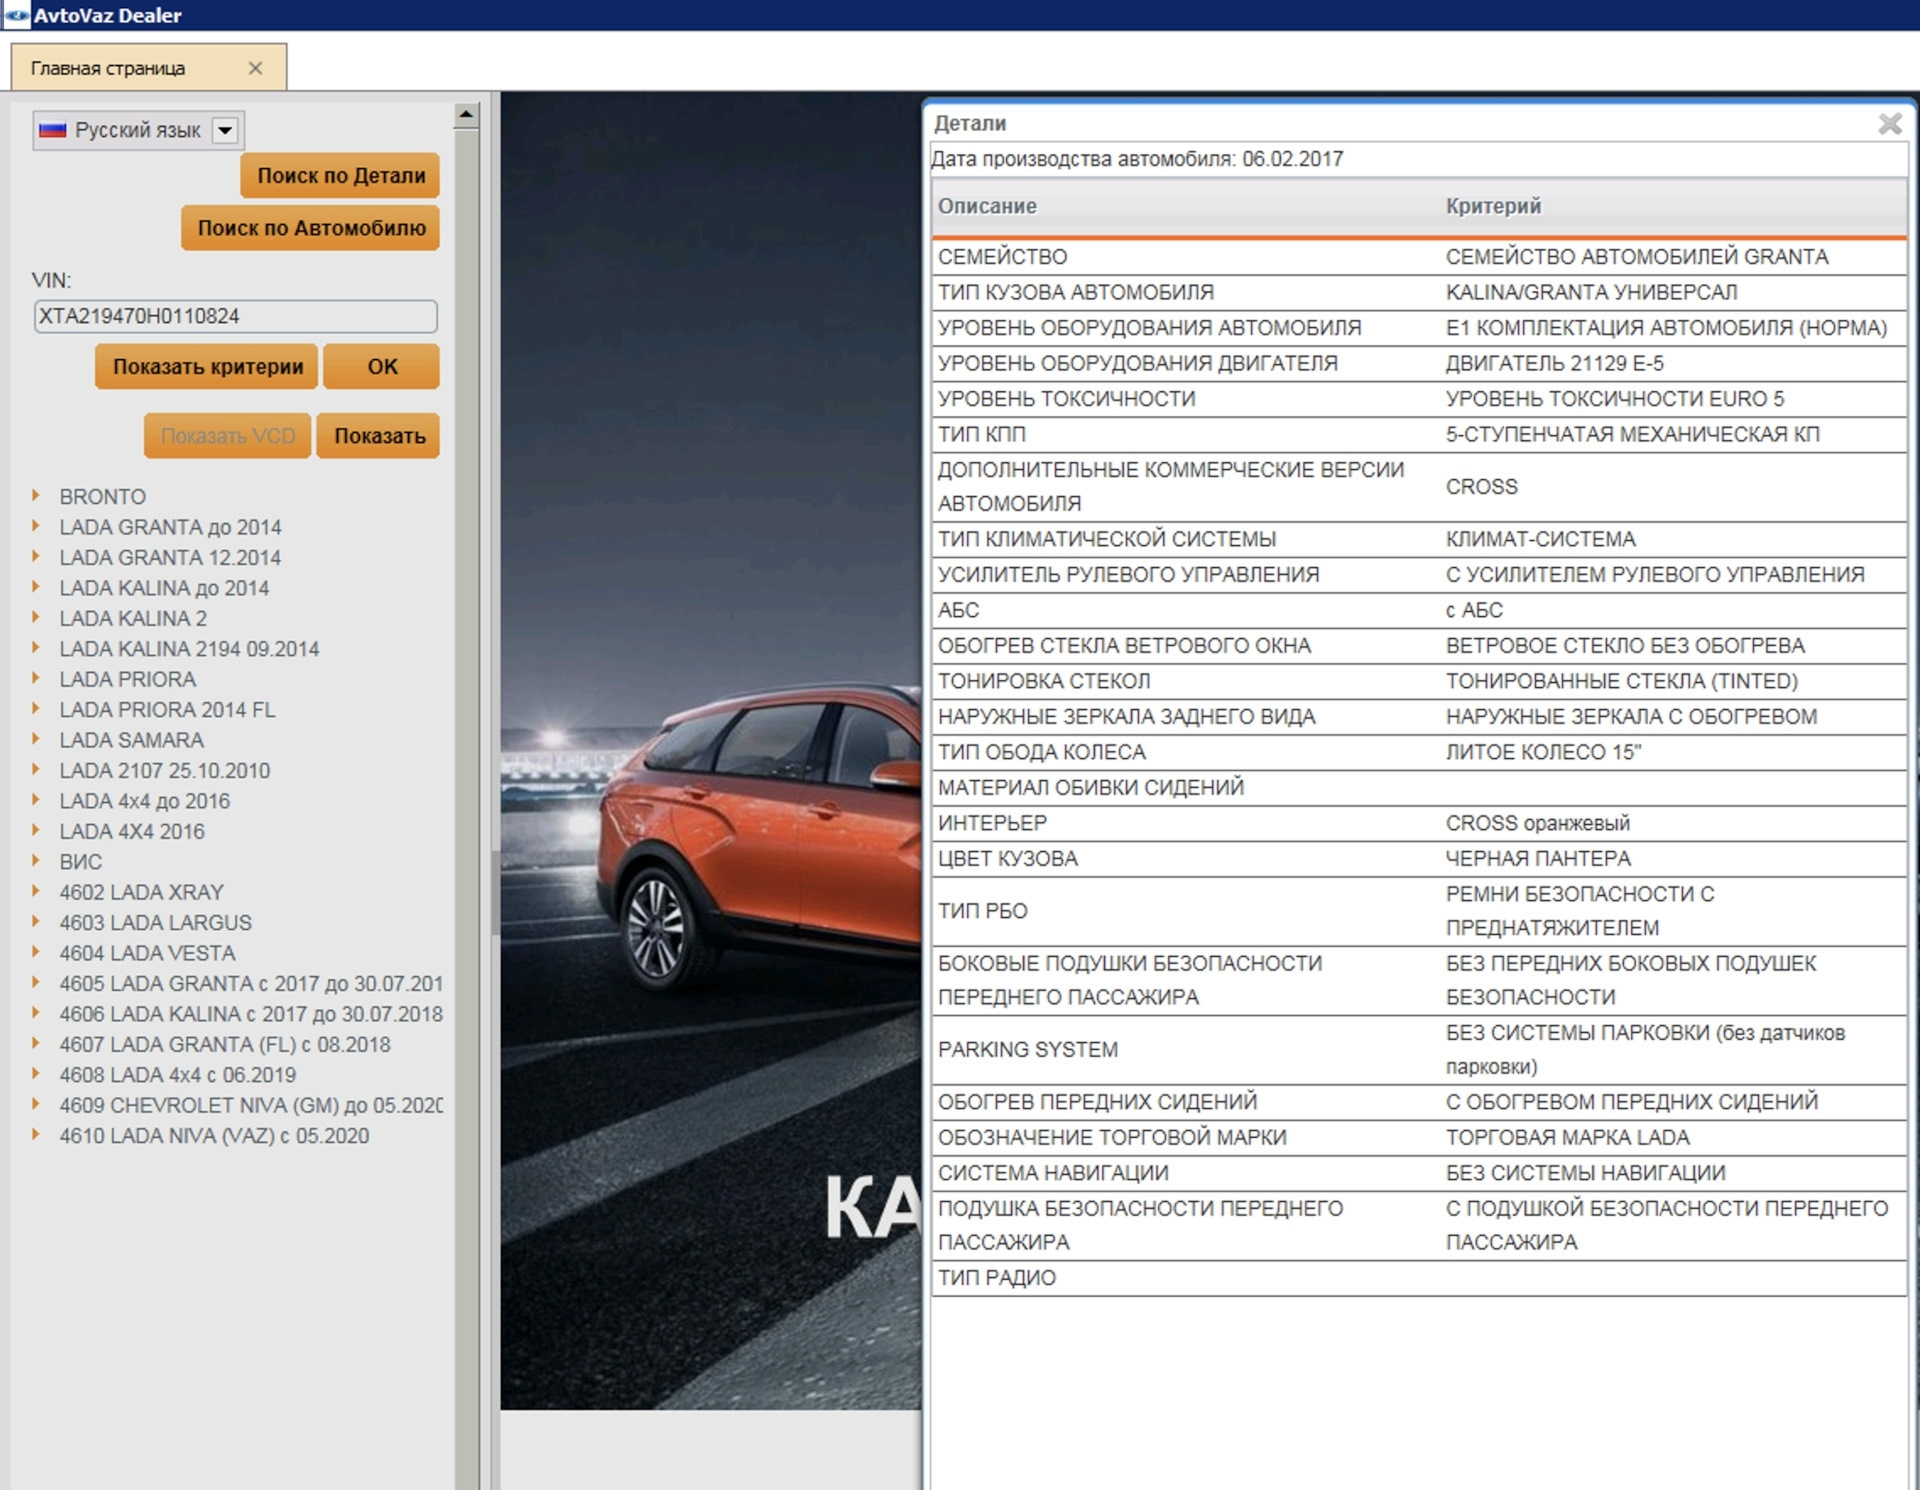Confirm VIN with the OK button
Viewport: 1920px width, 1490px height.
coord(382,366)
